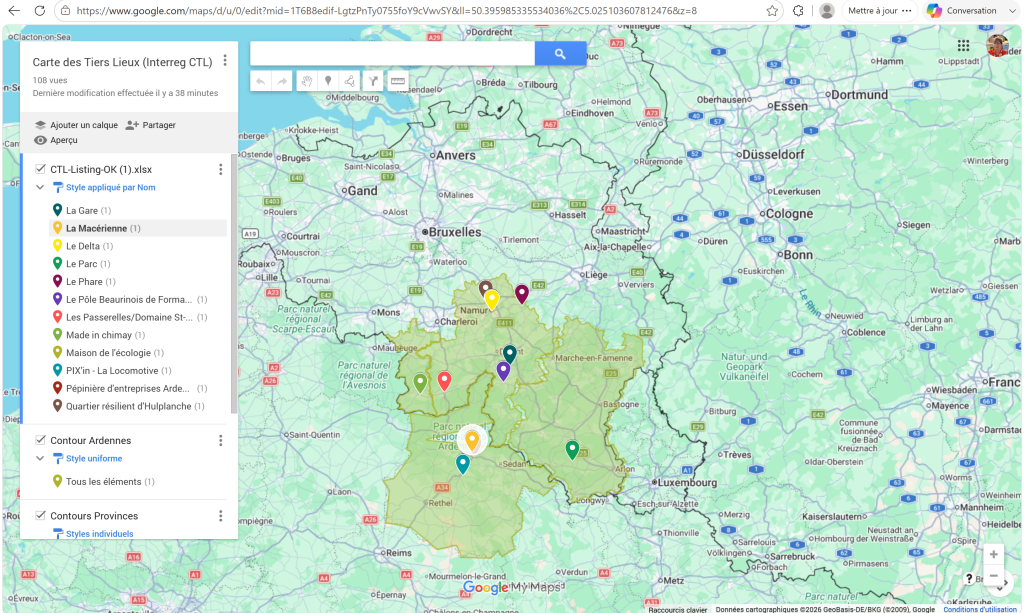Collapse the CTL-Listing-OK style list
Image resolution: width=1024 pixels, height=613 pixels.
40,187
